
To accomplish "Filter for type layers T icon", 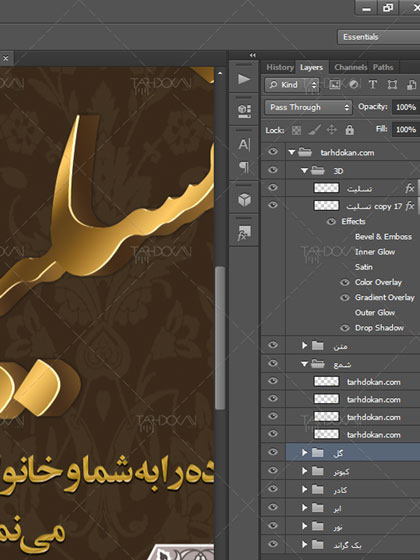I will click(372, 85).
